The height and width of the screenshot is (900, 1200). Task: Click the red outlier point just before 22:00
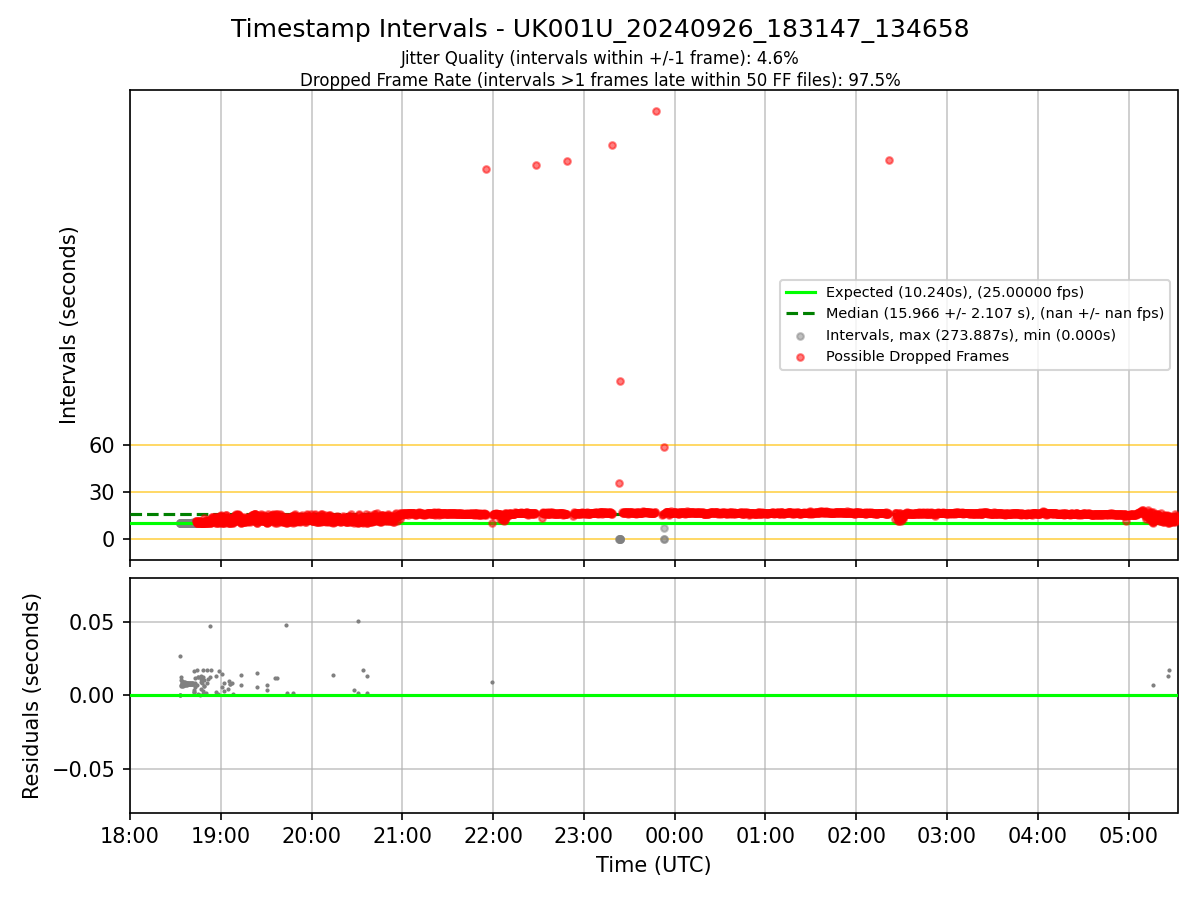coord(486,169)
